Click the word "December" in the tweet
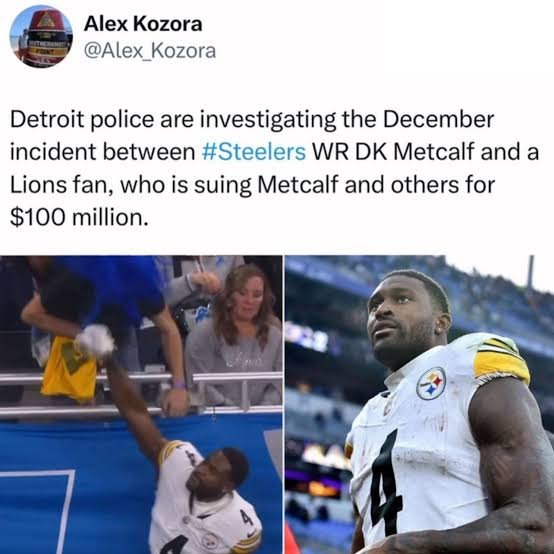 tap(438, 119)
